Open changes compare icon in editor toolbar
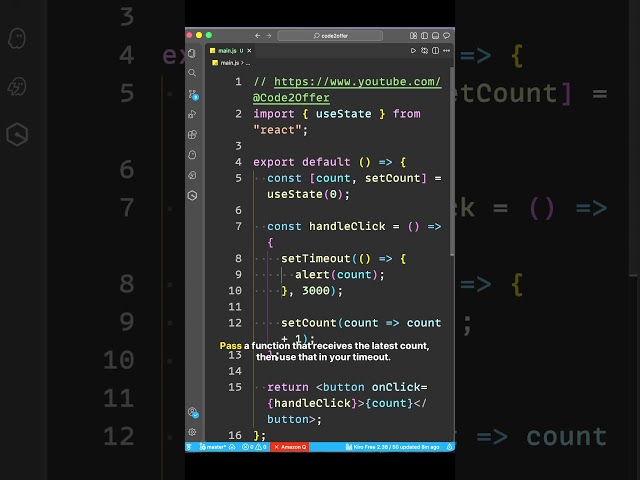This screenshot has height=480, width=640. pyautogui.click(x=424, y=51)
